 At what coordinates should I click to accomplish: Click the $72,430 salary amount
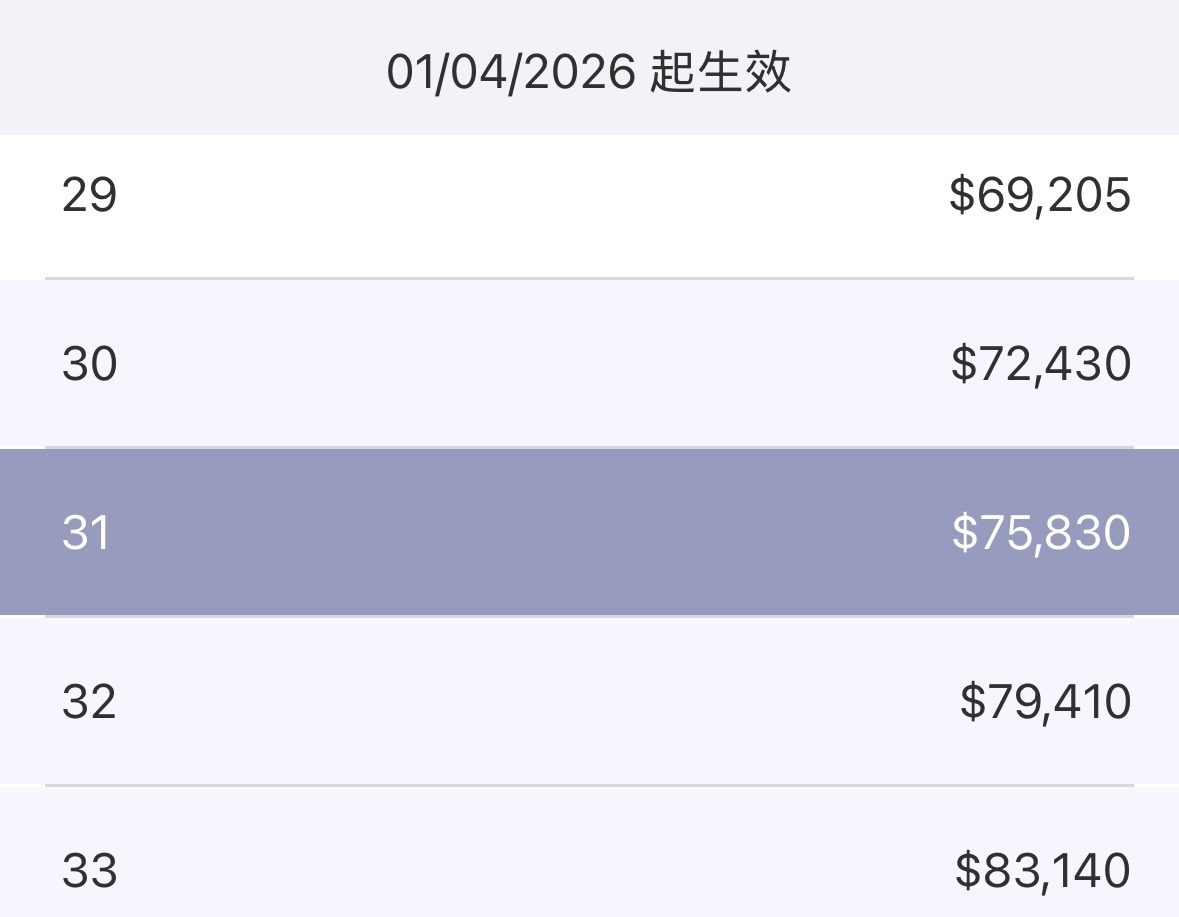pyautogui.click(x=1041, y=365)
